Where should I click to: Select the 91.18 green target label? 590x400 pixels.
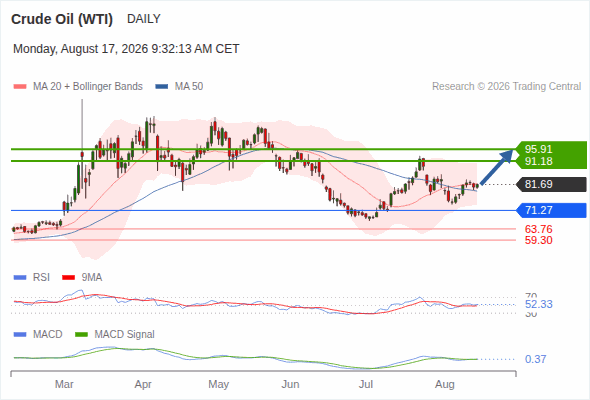(538, 161)
